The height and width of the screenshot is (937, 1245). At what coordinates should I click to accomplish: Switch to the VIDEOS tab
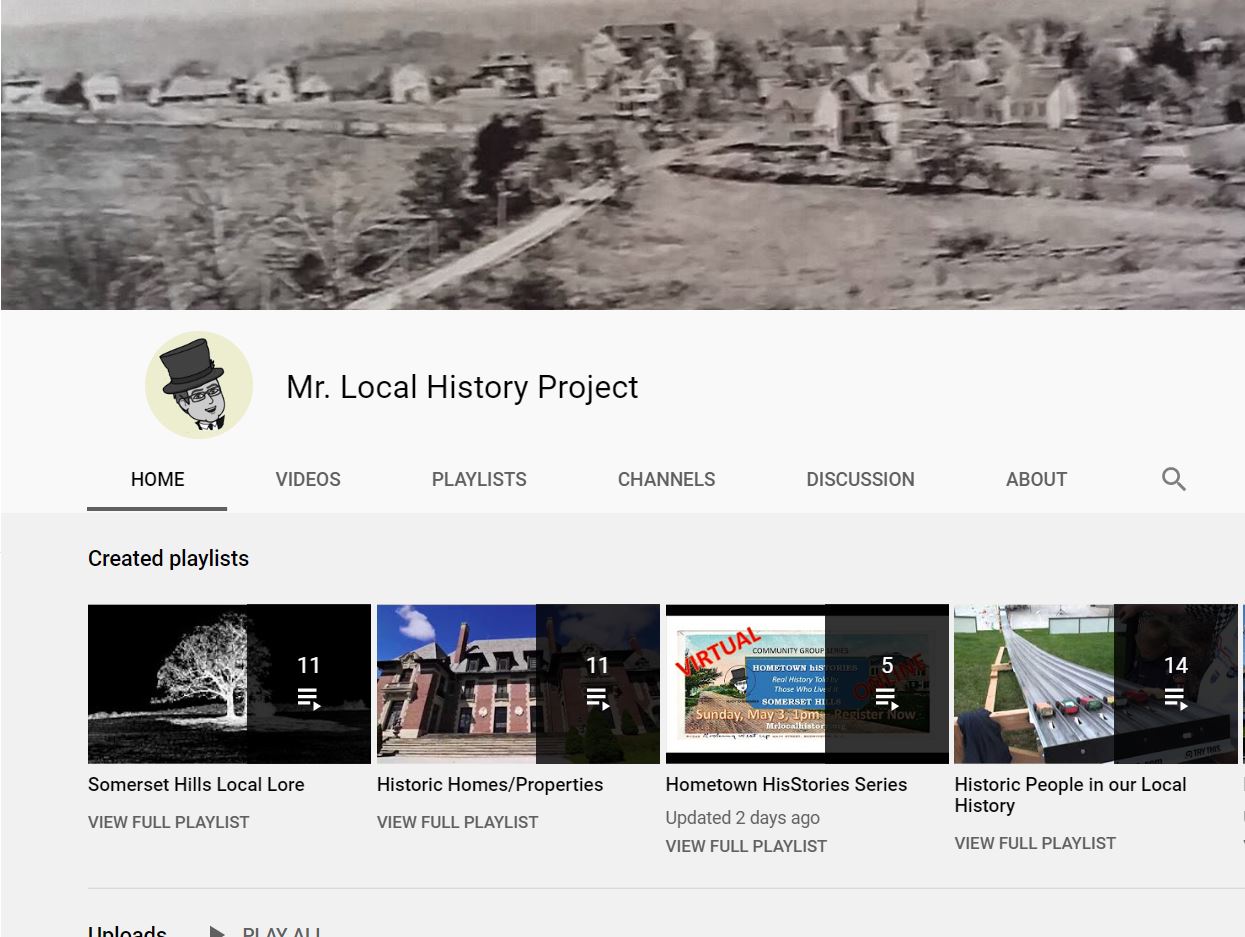pyautogui.click(x=307, y=479)
